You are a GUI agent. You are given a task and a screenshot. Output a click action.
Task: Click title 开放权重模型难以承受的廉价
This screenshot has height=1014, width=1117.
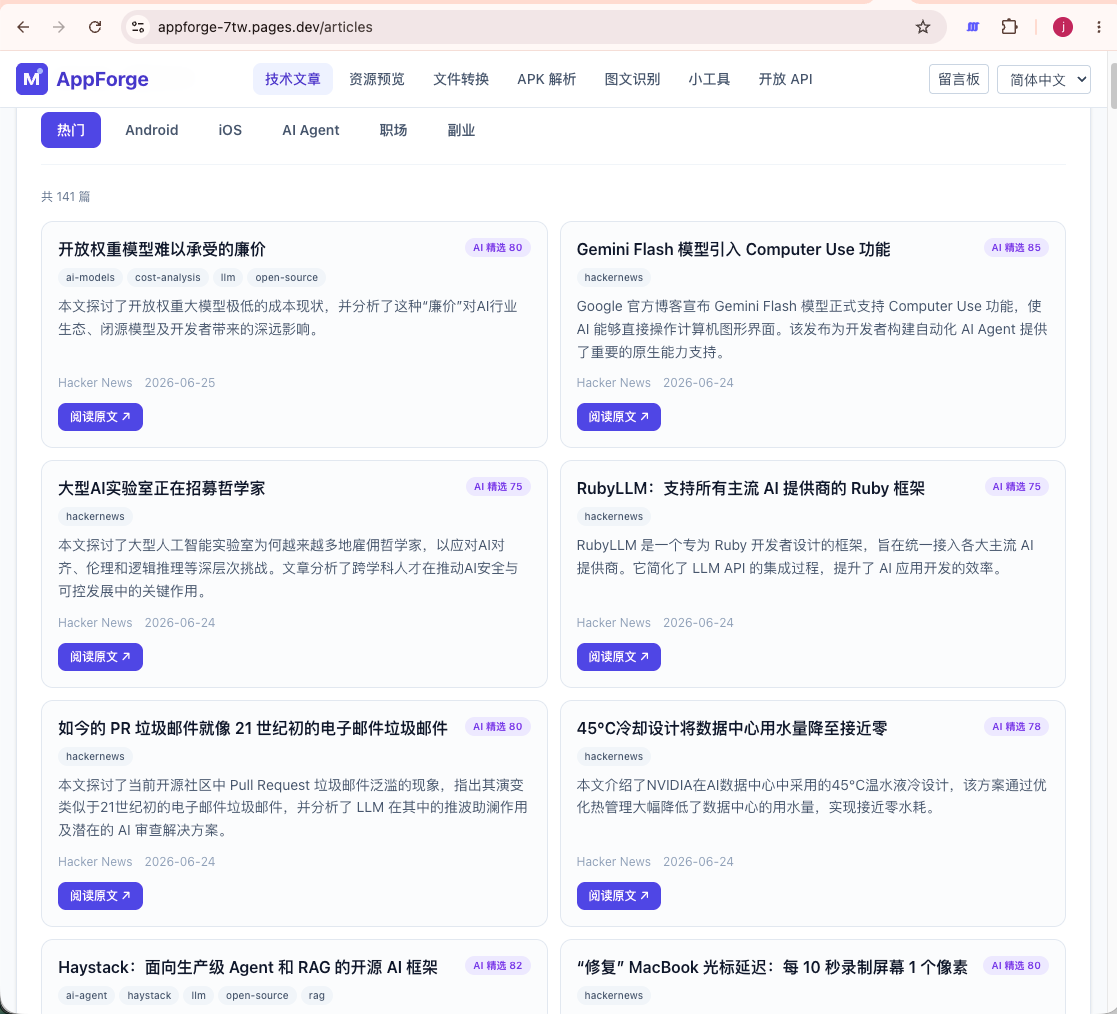click(162, 249)
